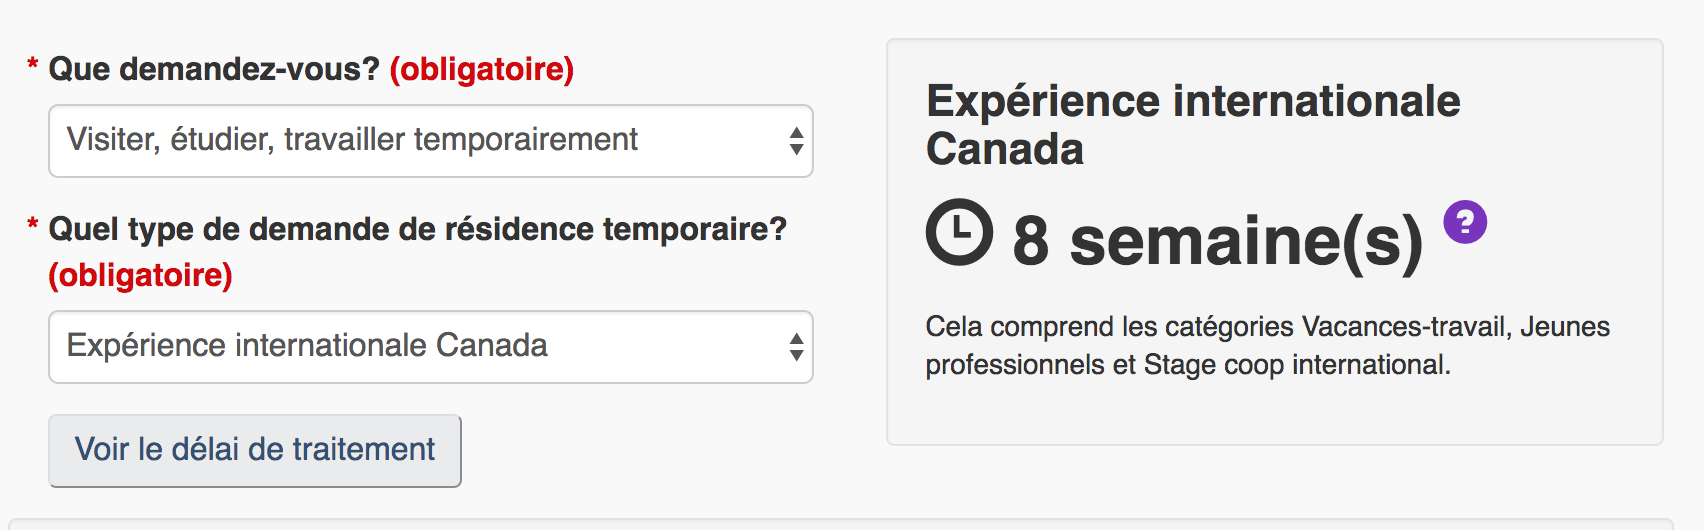The image size is (1704, 530).
Task: Click the 'Expérience internationale Canada' result heading
Action: [x=1192, y=102]
